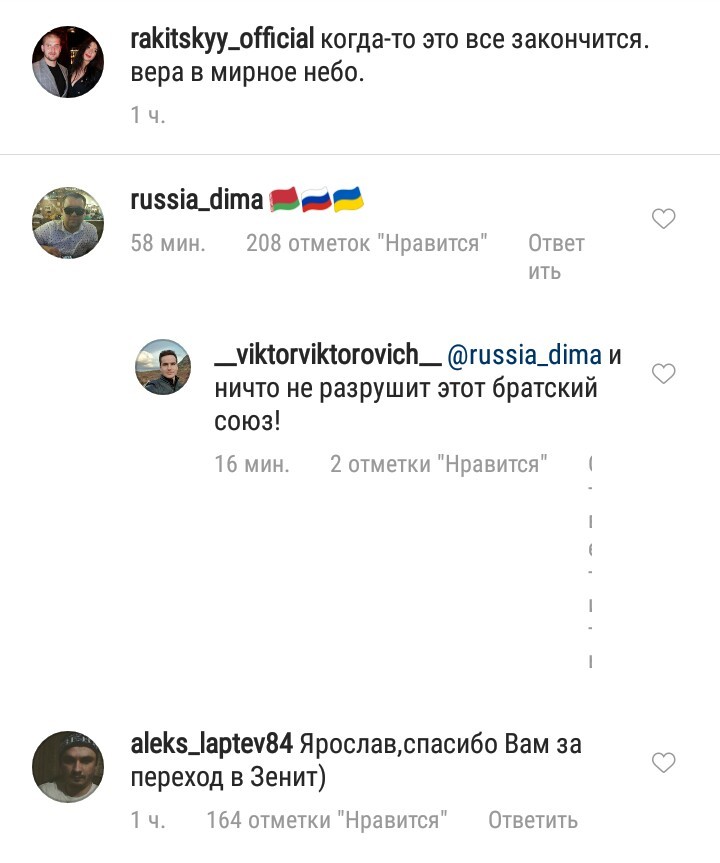The image size is (720, 863).
Task: View 208 отметок "Нравится" list
Action: pyautogui.click(x=367, y=243)
